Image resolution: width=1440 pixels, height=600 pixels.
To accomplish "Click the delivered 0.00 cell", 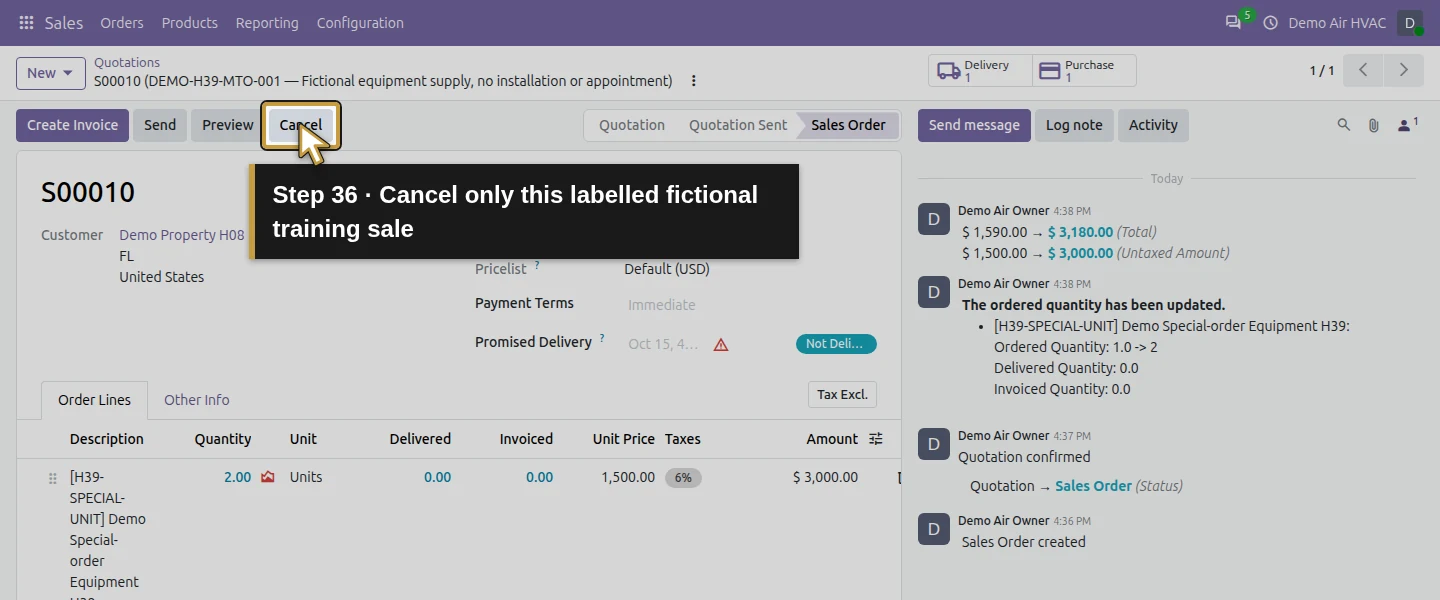I will point(437,477).
